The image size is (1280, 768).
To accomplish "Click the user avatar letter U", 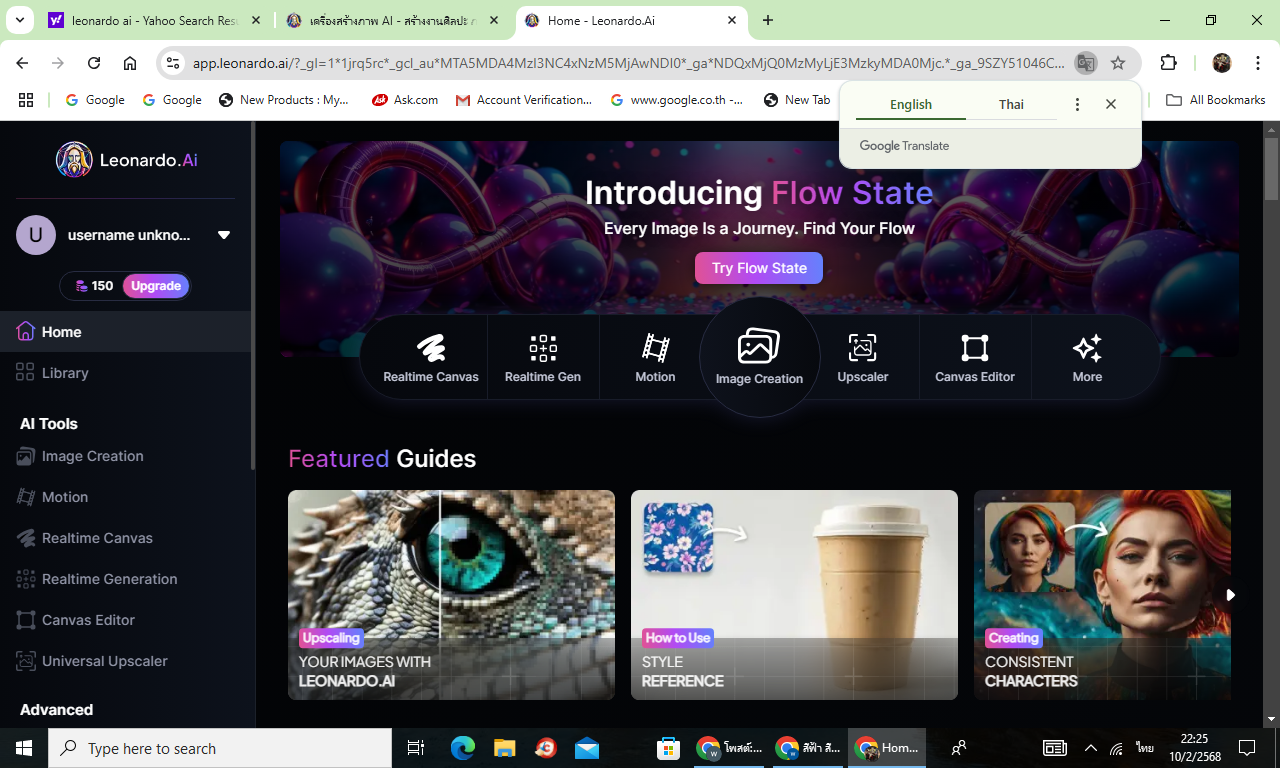I will click(36, 235).
